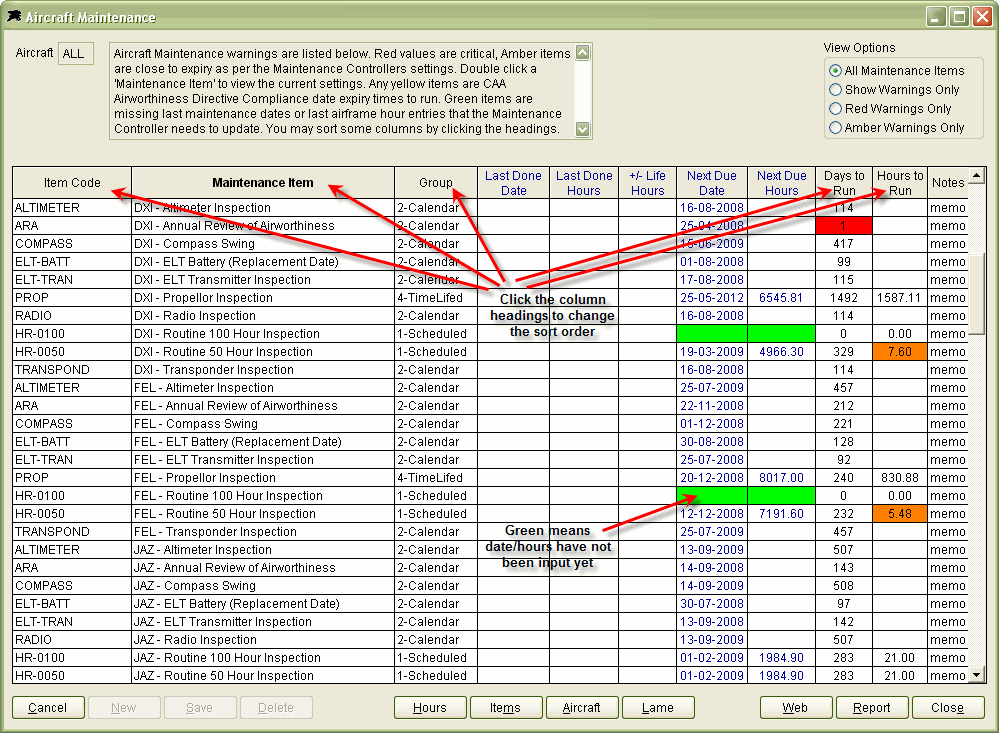Click green Next Due Hours cell for FEL HR-0100
The width and height of the screenshot is (999, 733).
click(x=781, y=496)
